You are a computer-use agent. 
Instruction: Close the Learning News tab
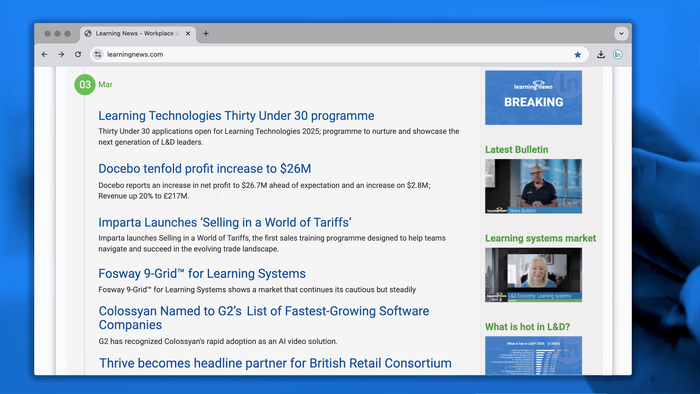(x=188, y=33)
